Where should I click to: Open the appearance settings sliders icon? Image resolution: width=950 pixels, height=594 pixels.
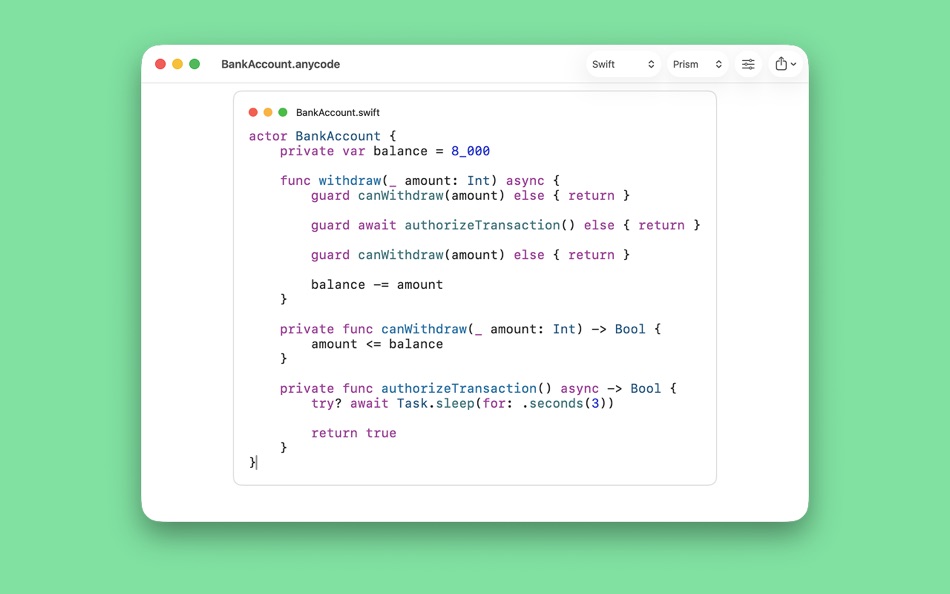tap(748, 63)
